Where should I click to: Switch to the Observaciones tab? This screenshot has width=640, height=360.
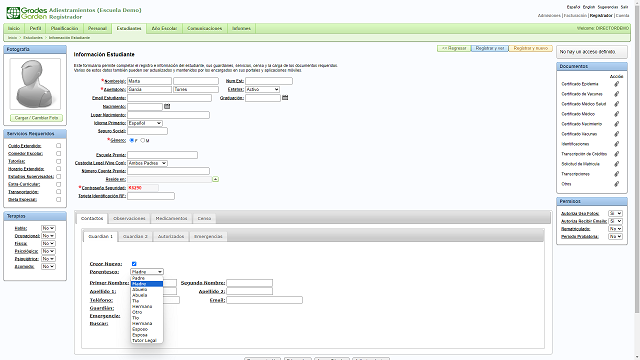click(129, 218)
